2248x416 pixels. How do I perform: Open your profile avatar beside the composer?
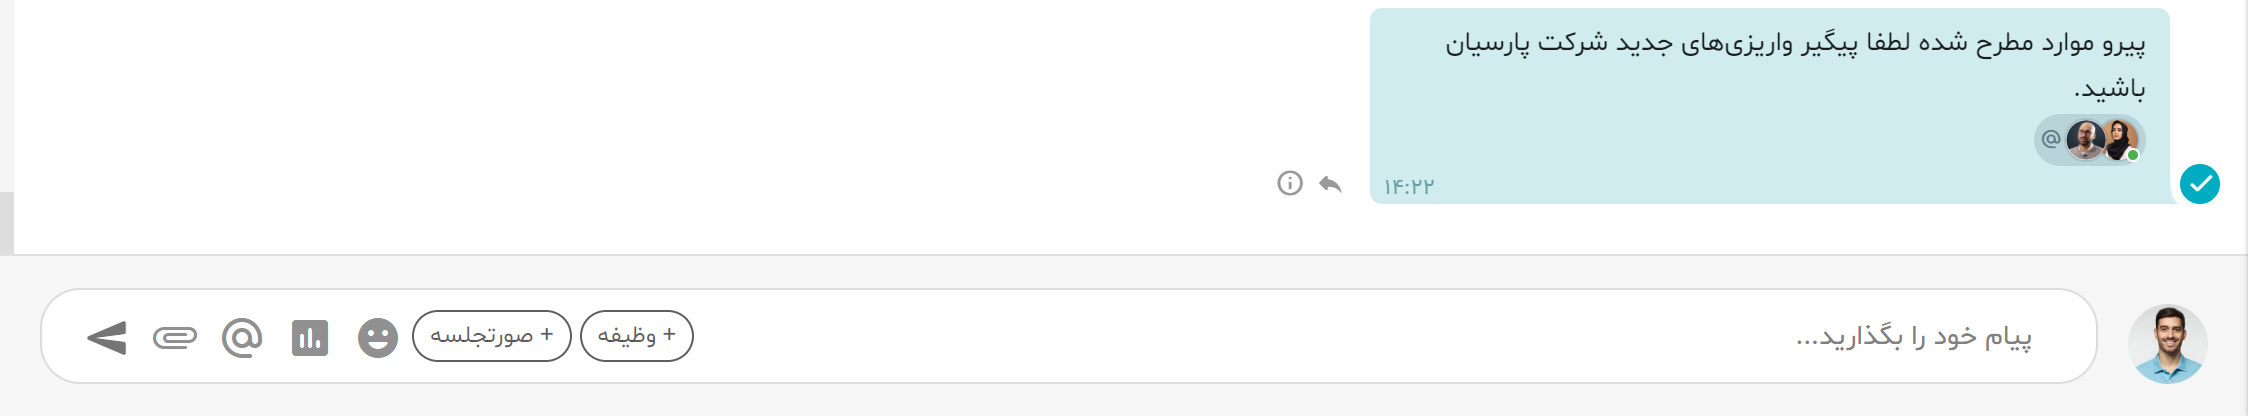coord(2167,344)
